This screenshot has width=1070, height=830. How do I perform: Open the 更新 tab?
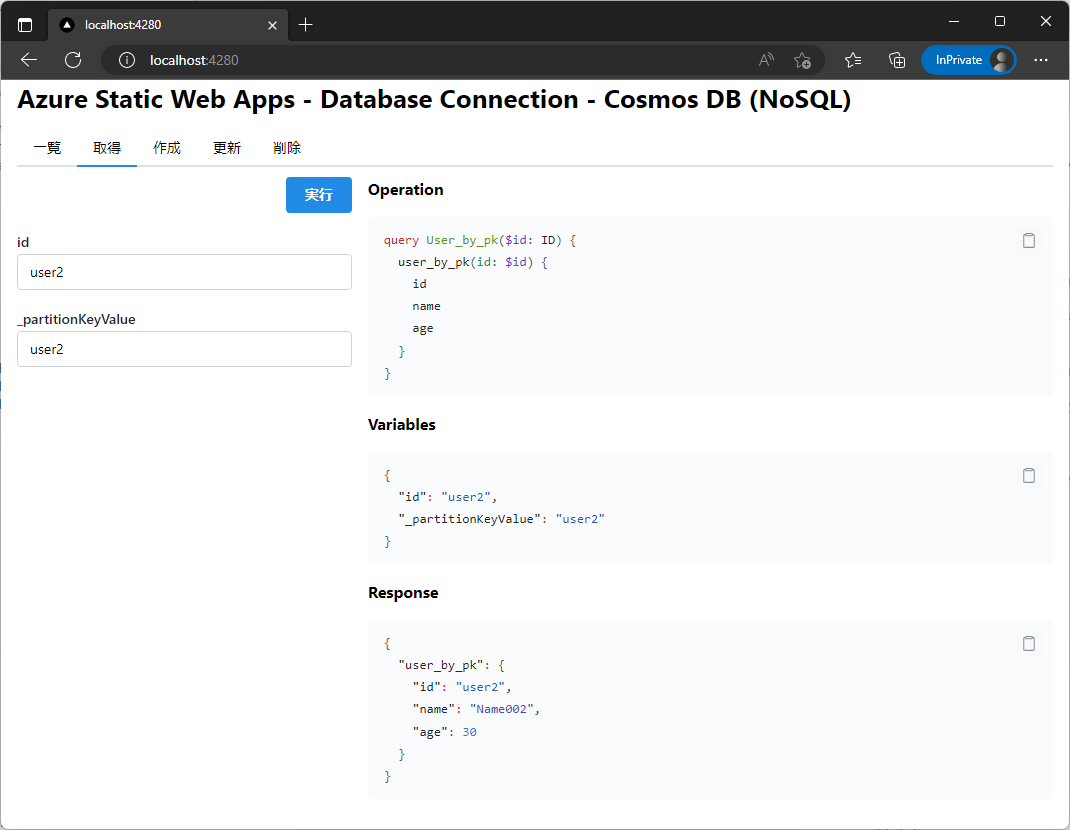227,148
